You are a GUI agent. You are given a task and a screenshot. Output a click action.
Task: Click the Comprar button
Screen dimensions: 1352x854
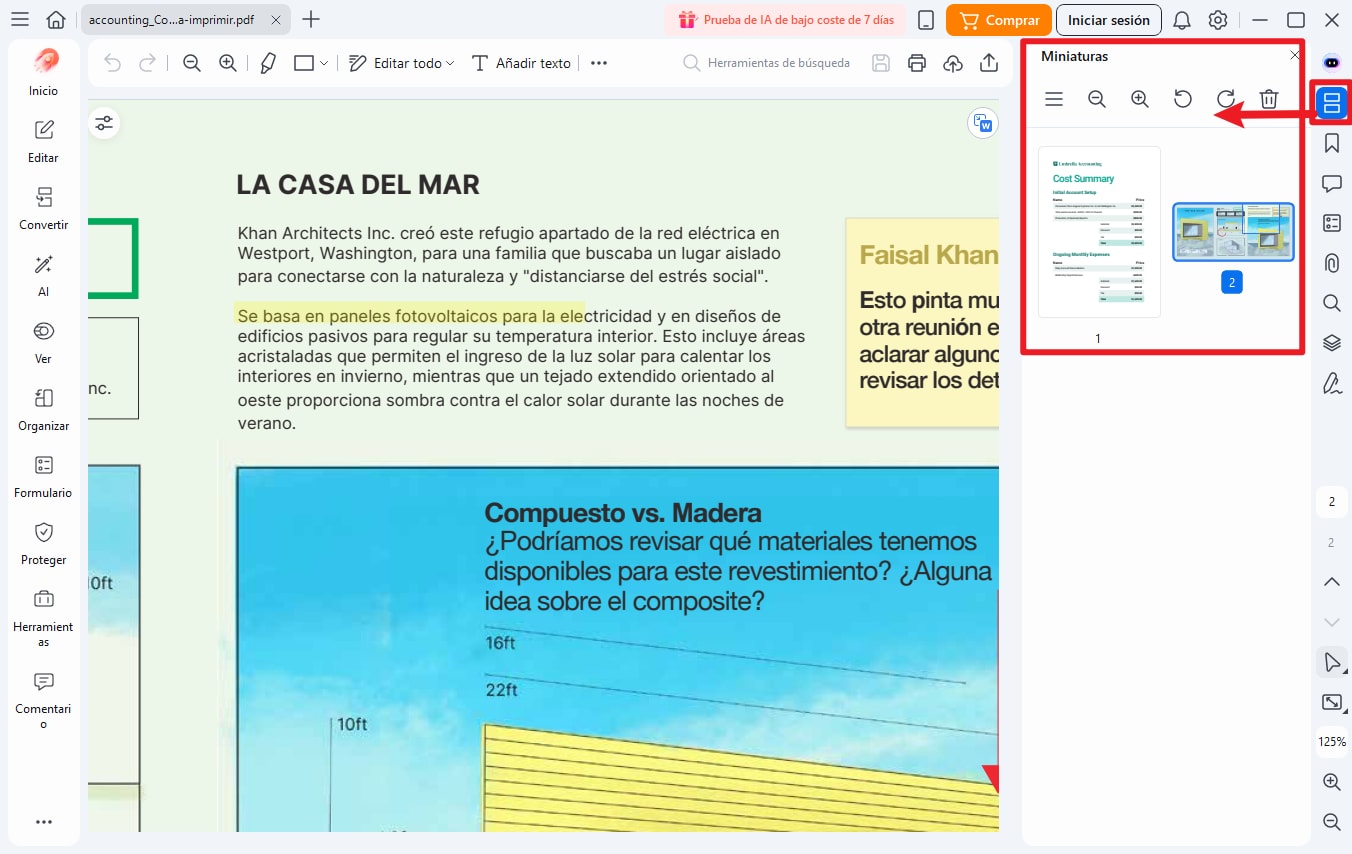click(x=998, y=19)
